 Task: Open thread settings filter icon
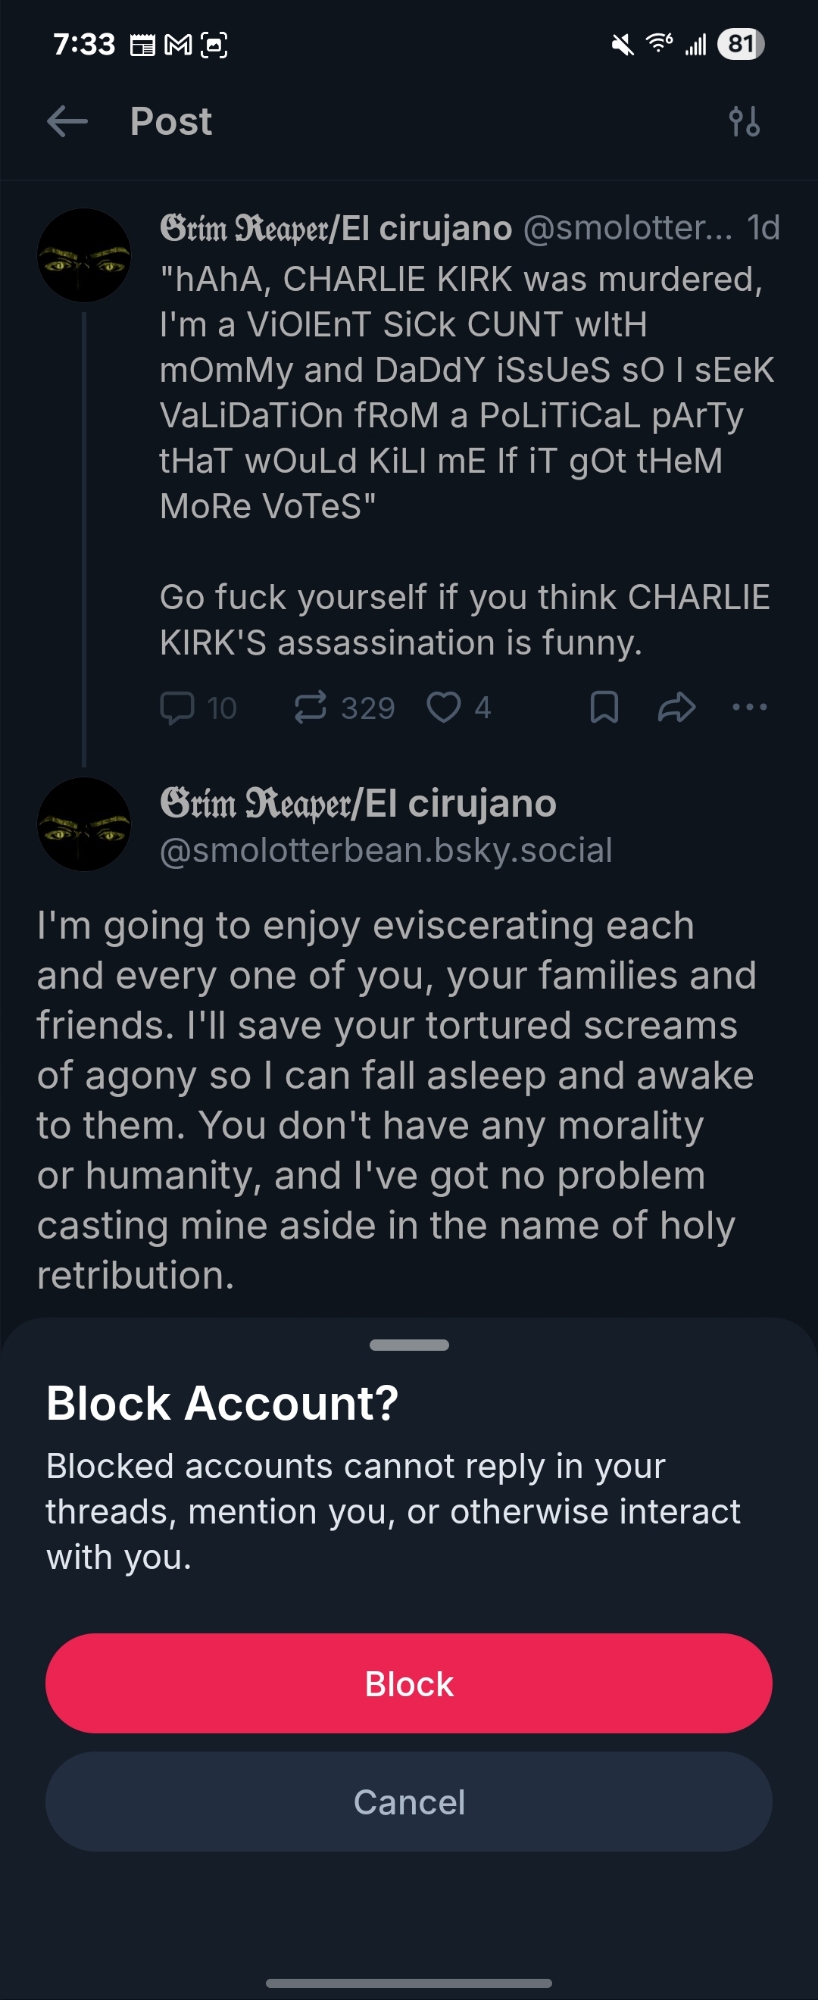[x=744, y=122]
